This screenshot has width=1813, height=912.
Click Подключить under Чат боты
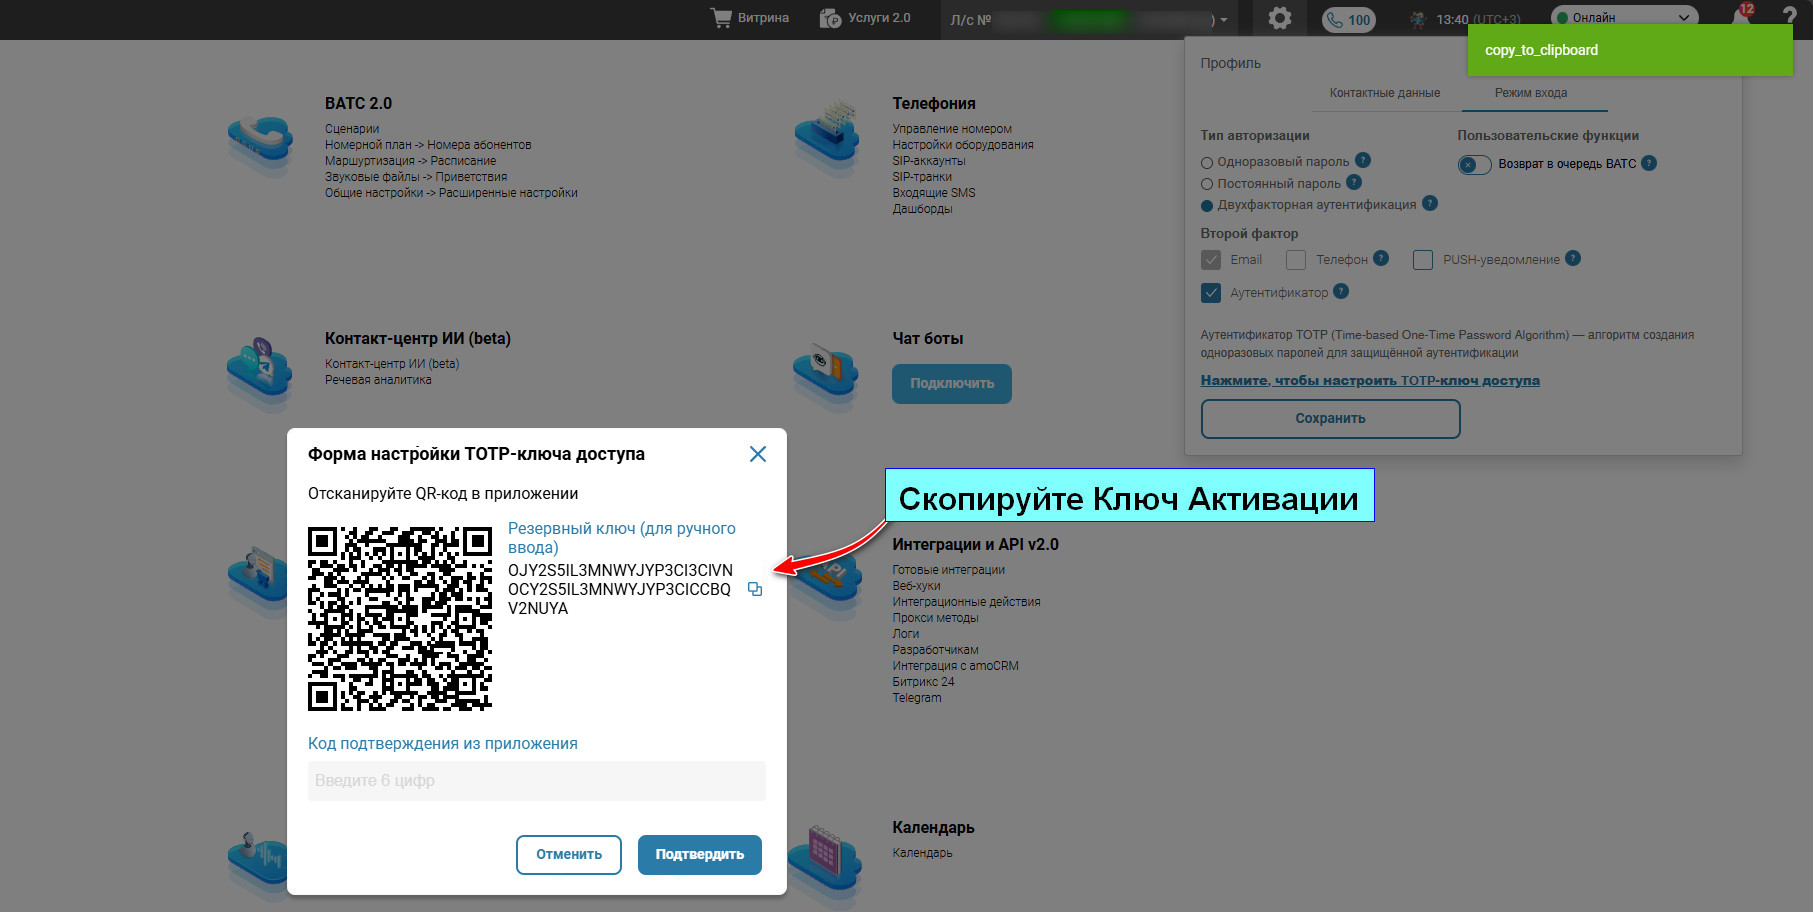pyautogui.click(x=952, y=384)
